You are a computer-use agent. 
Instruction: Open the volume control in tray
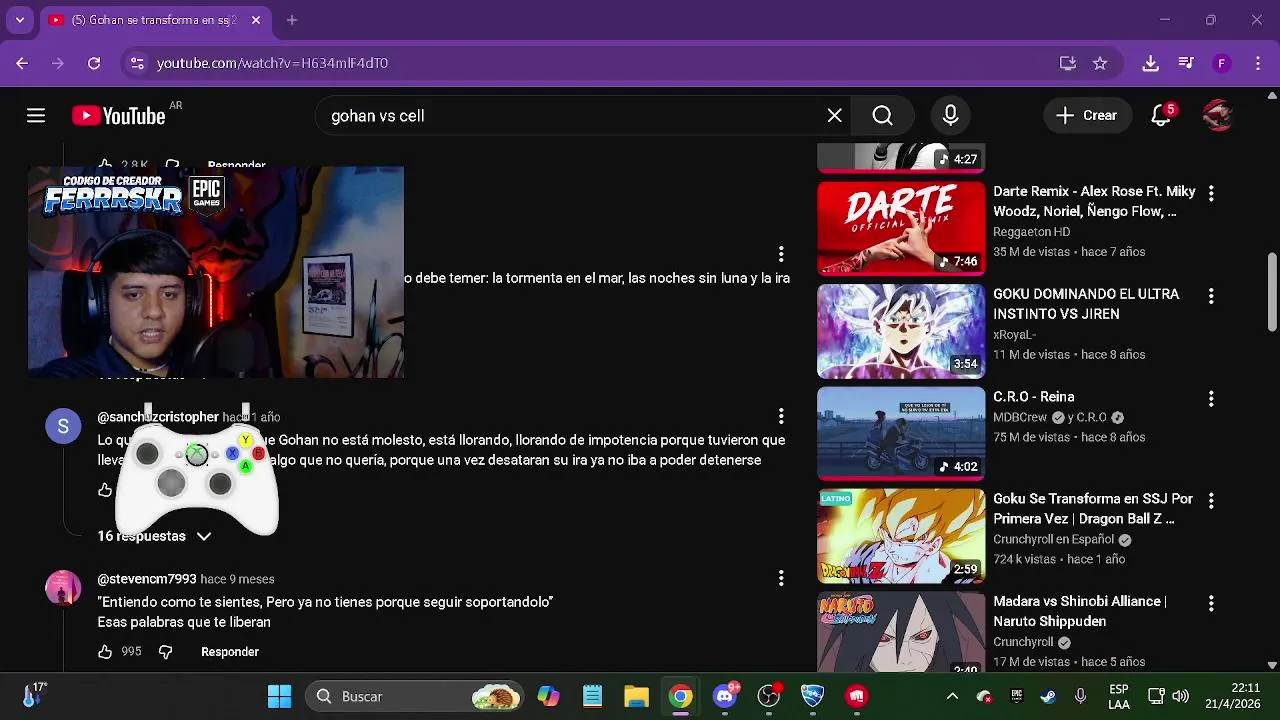1181,696
